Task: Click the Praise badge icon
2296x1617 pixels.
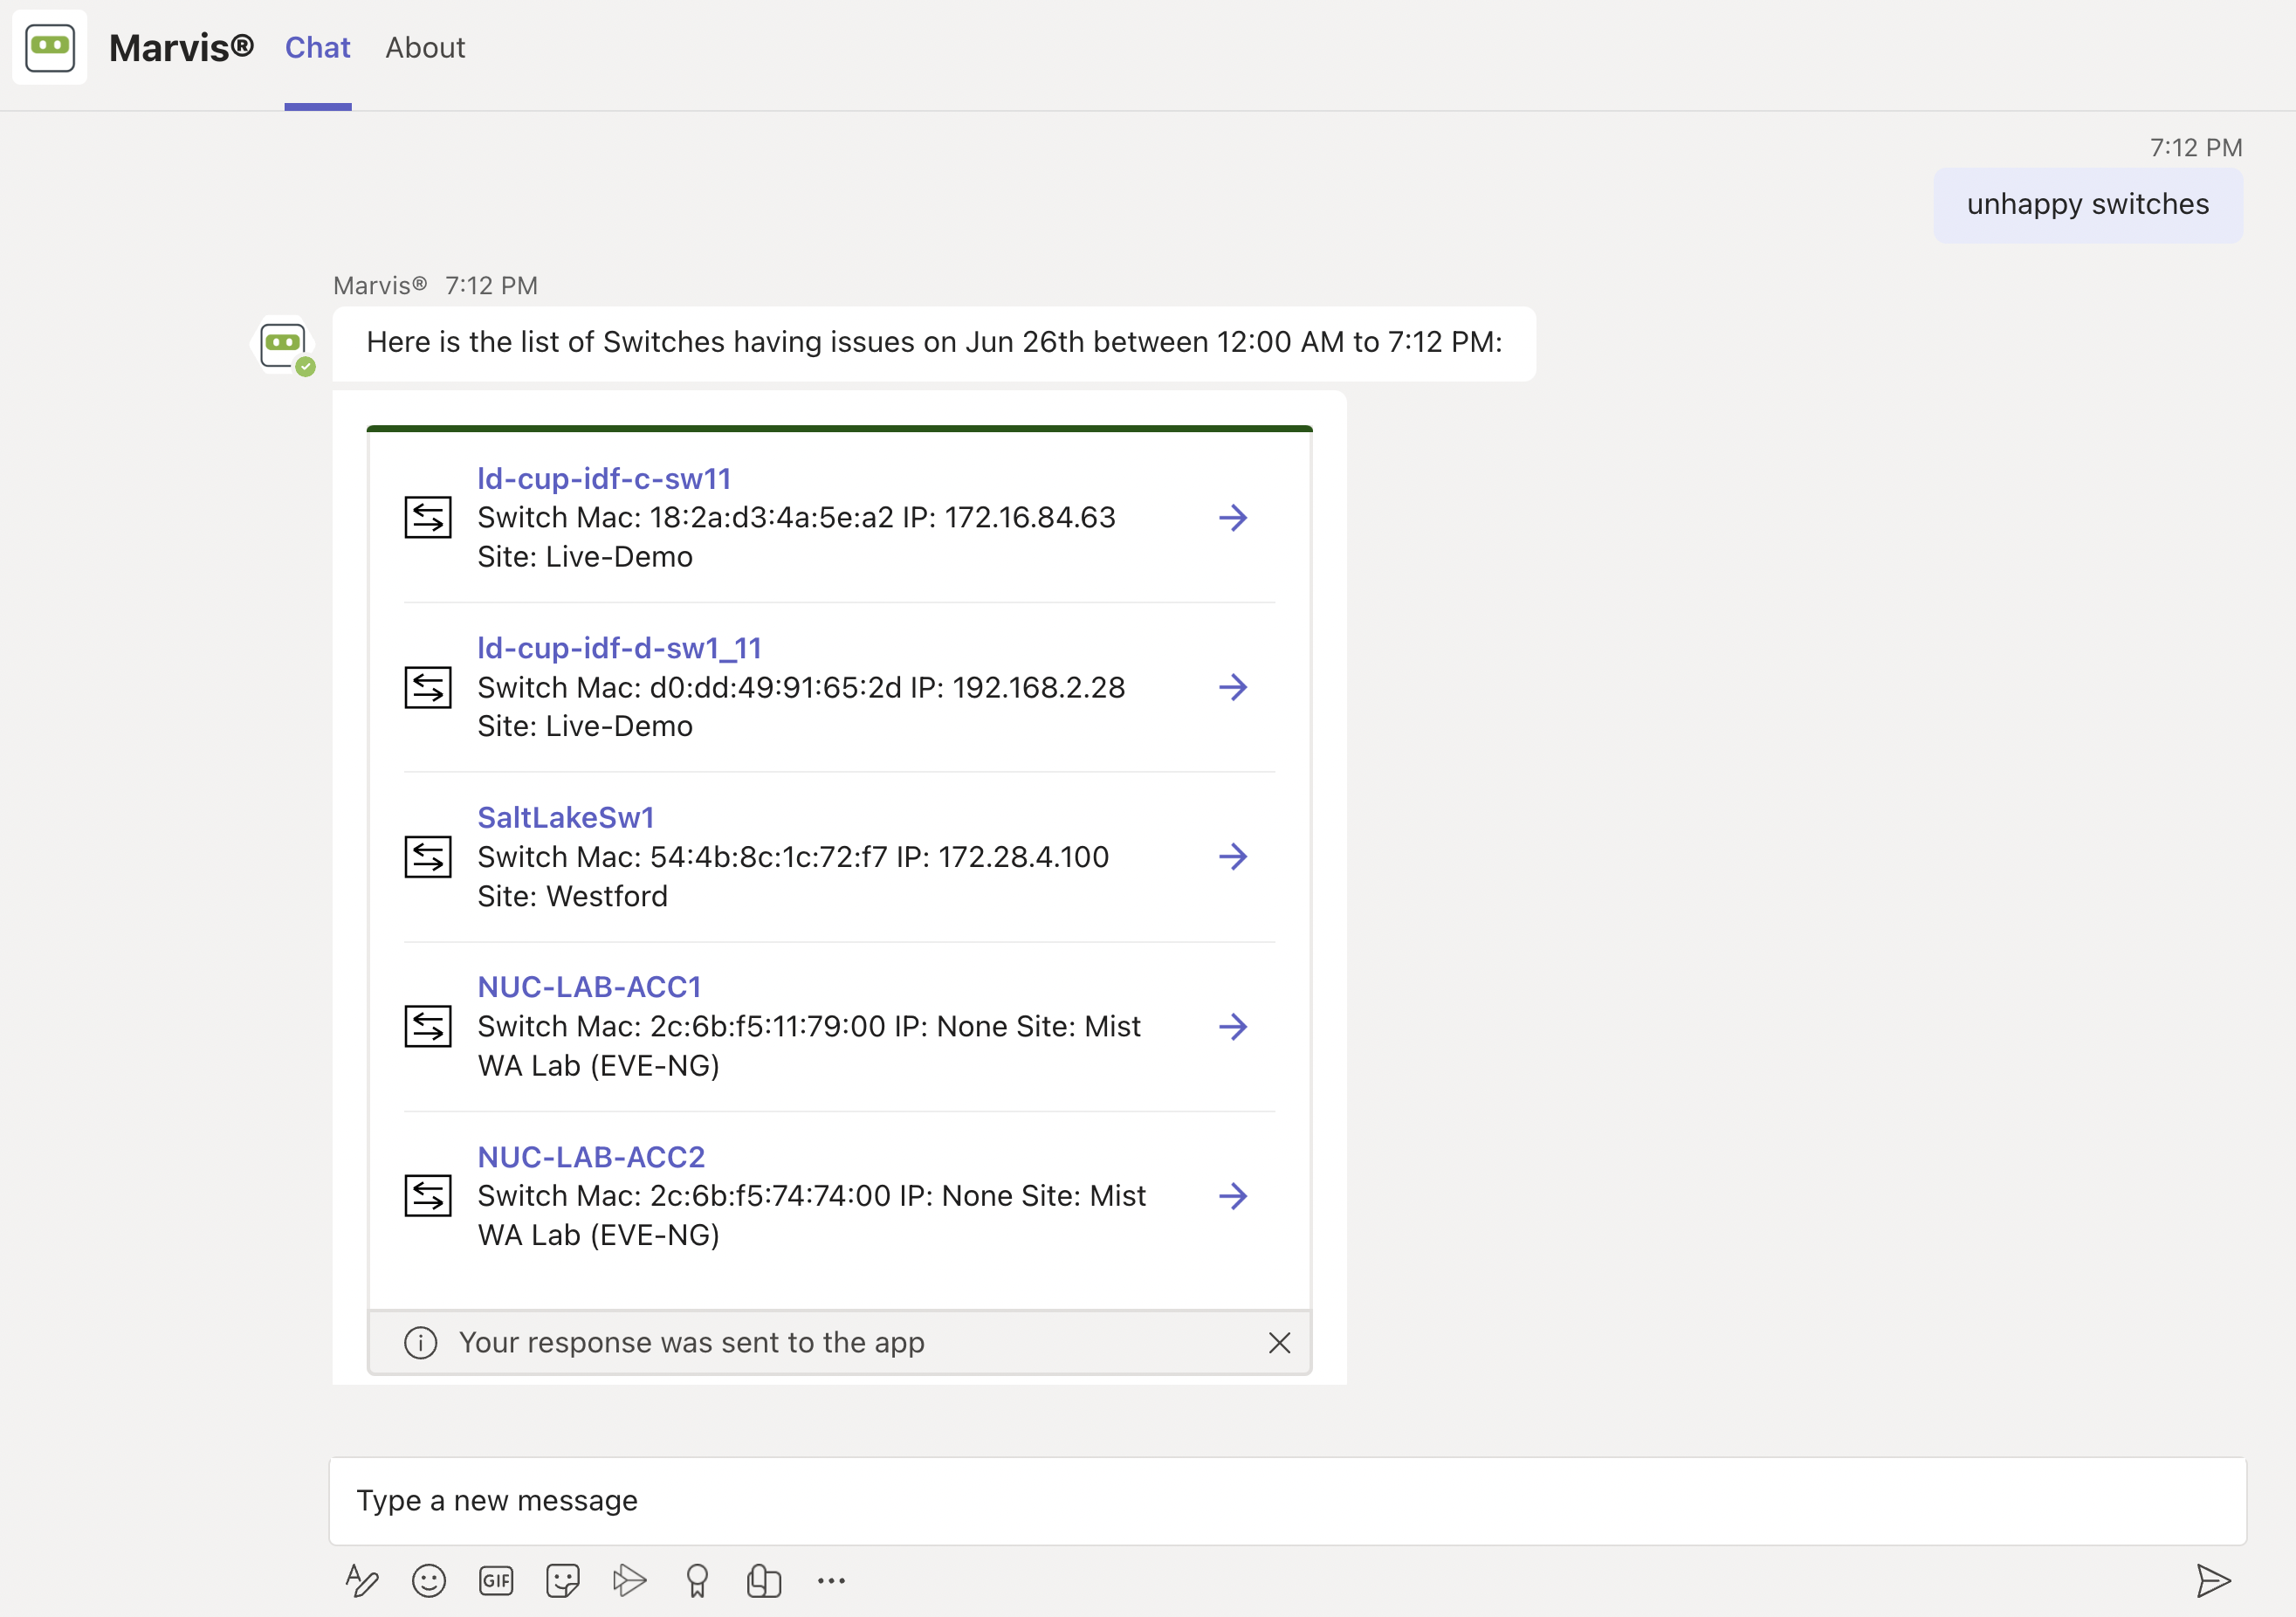Action: click(x=697, y=1580)
